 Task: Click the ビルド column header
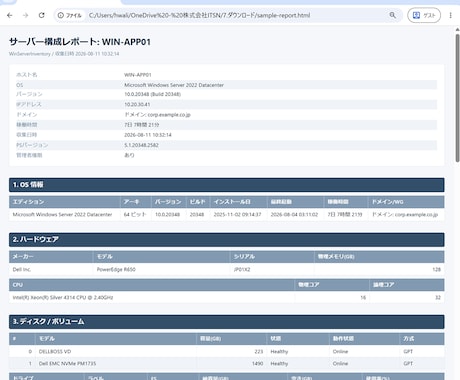pyautogui.click(x=198, y=202)
